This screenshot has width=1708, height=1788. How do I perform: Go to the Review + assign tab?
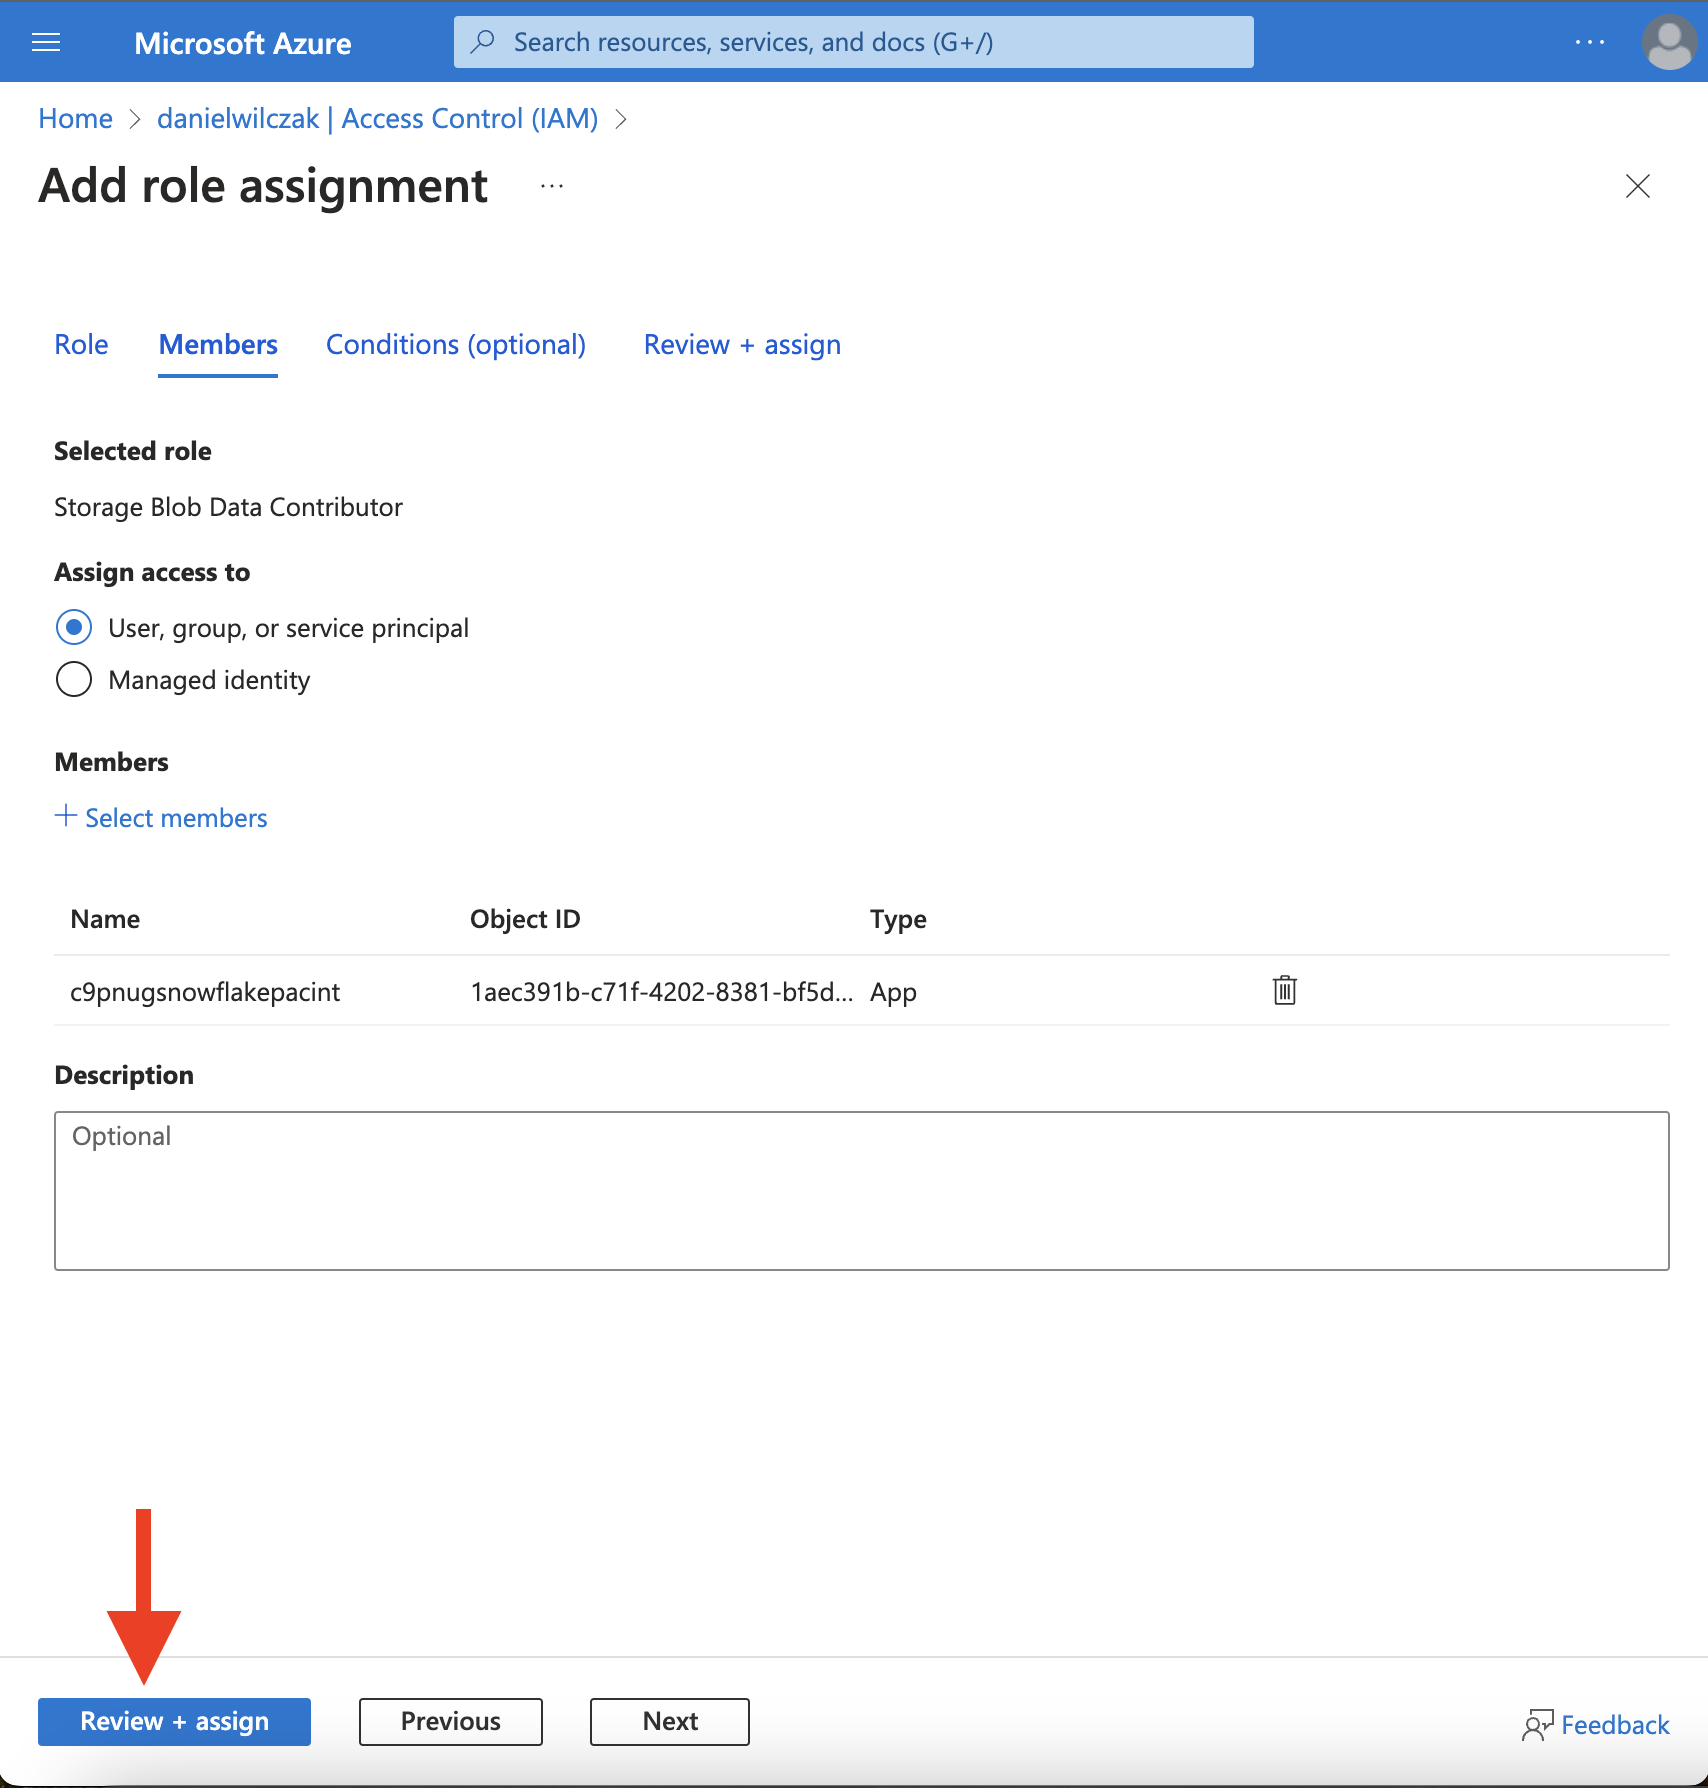pos(742,344)
